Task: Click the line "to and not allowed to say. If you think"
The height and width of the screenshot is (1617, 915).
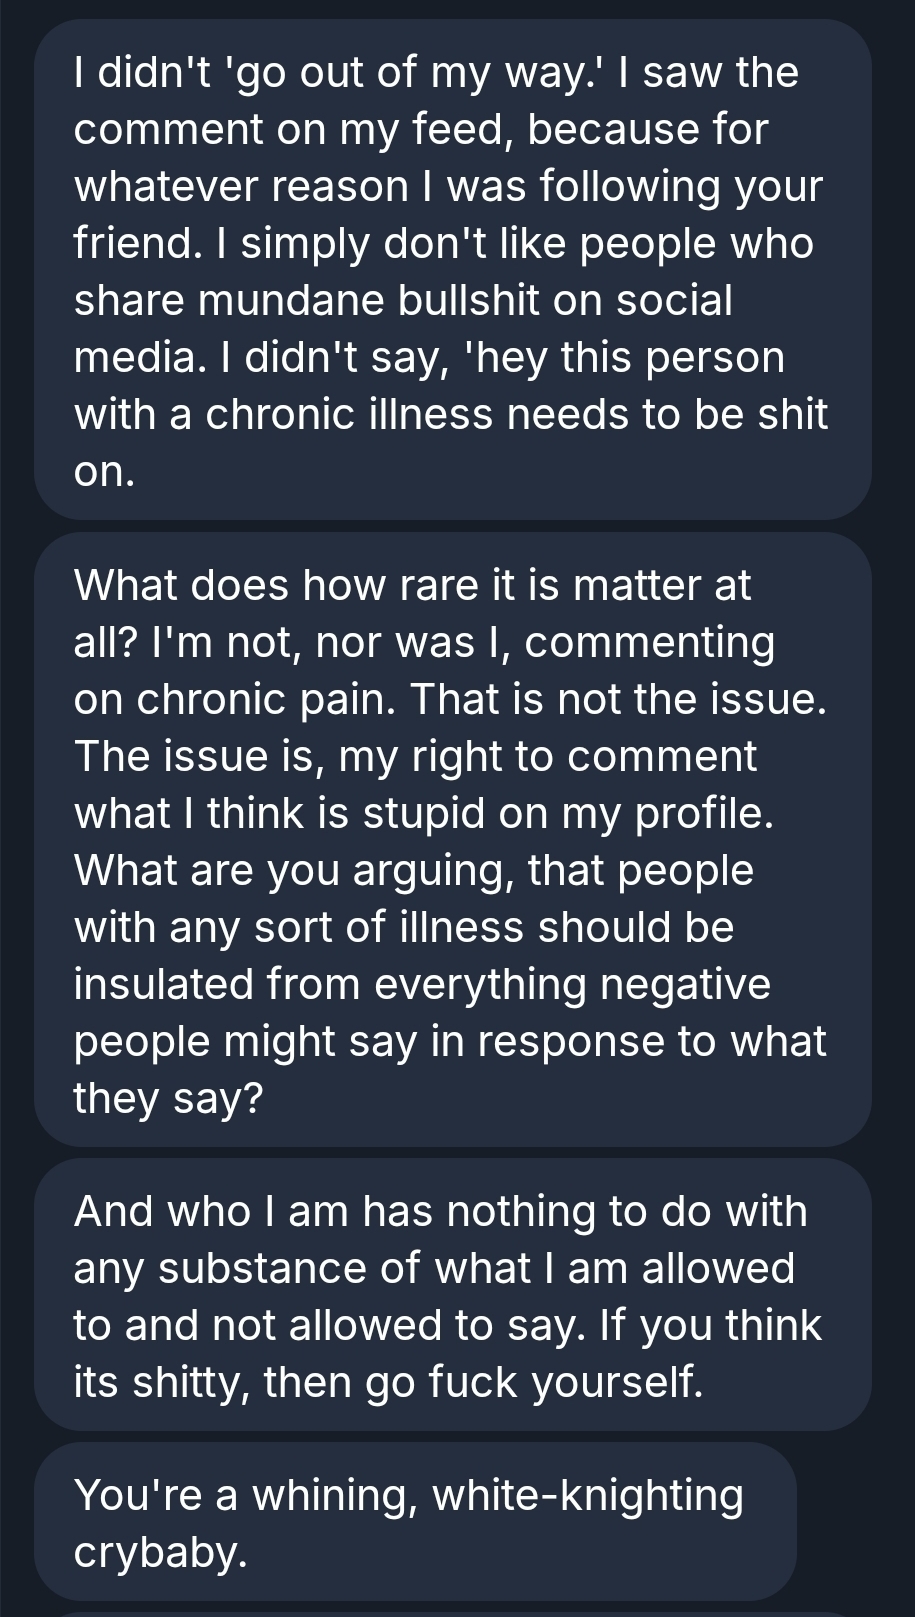Action: (x=447, y=1325)
